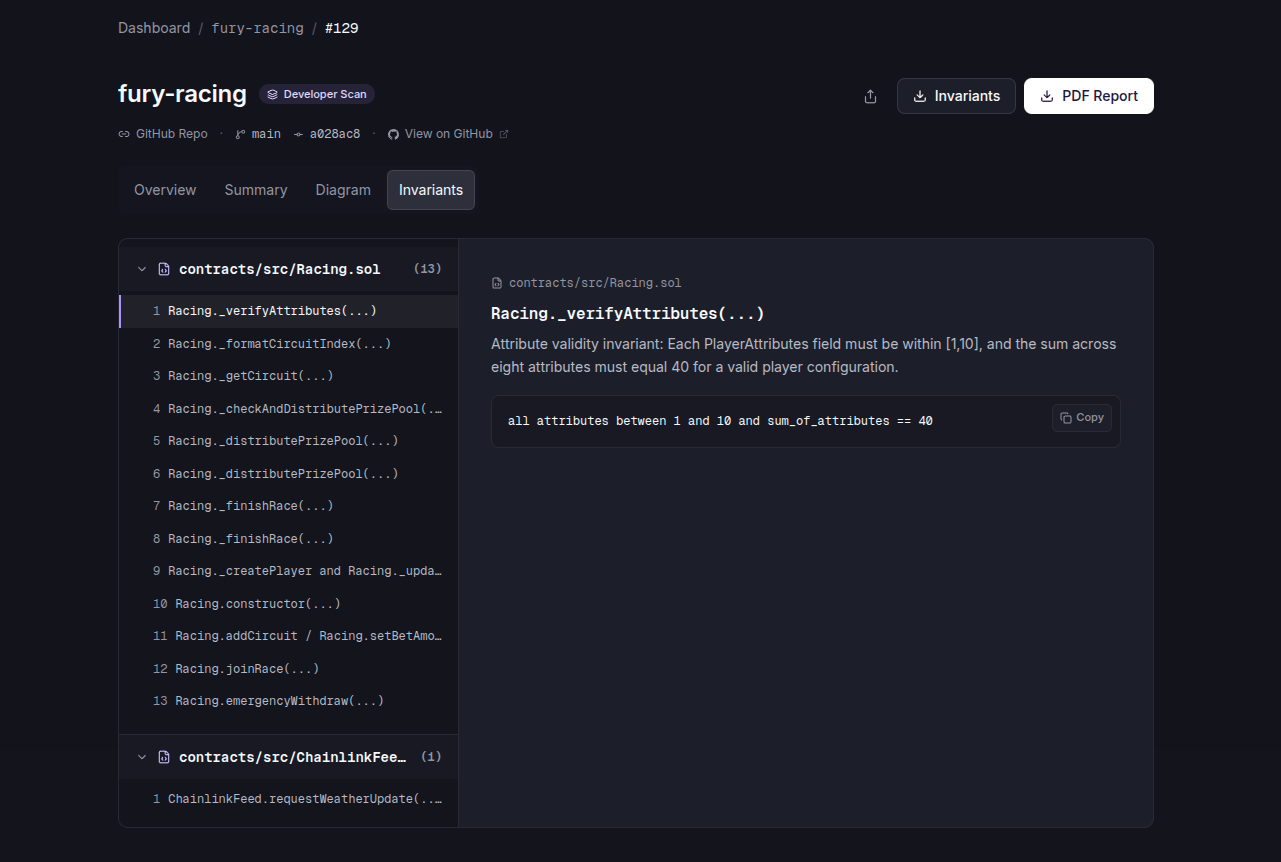1281x862 pixels.
Task: Open View on GitHub link
Action: (448, 134)
